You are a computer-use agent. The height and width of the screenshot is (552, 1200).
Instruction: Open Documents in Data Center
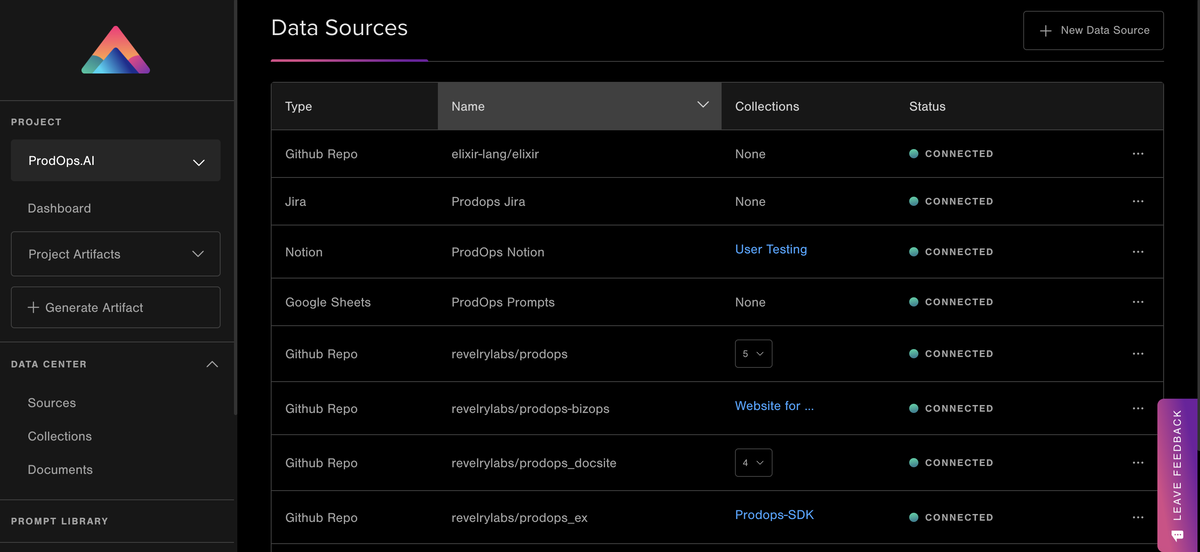(60, 470)
